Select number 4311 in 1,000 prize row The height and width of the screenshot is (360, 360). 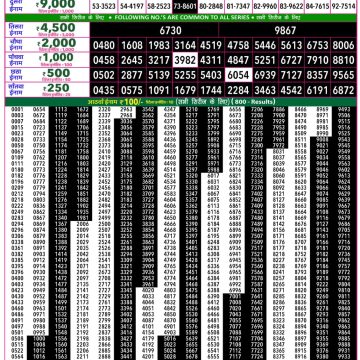coord(211,60)
